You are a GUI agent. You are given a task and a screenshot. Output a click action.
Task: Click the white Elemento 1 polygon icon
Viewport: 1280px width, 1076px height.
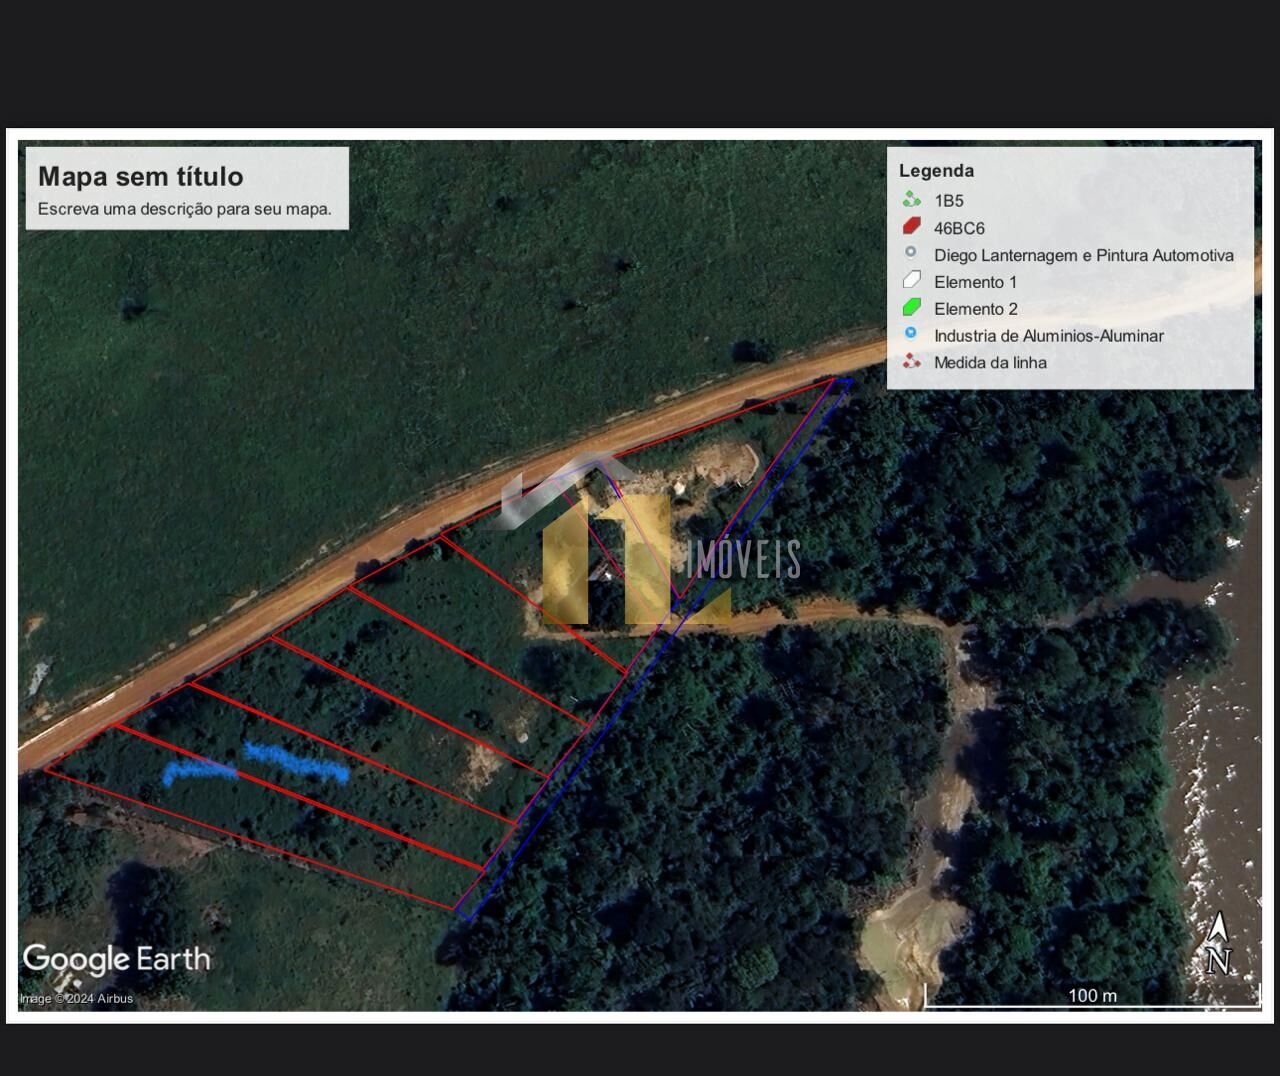point(911,281)
